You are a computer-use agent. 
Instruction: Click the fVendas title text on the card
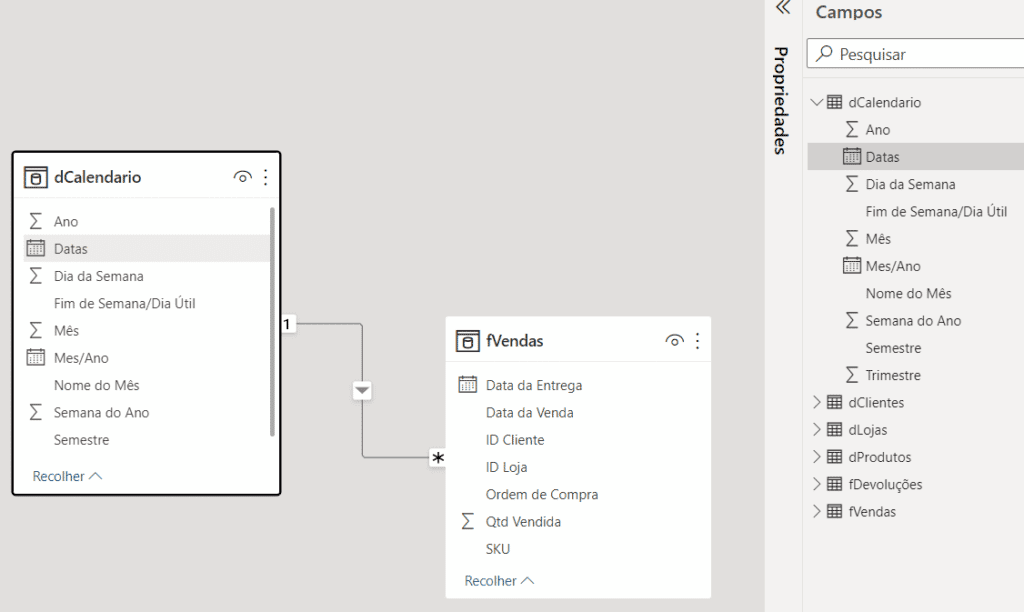tap(515, 341)
